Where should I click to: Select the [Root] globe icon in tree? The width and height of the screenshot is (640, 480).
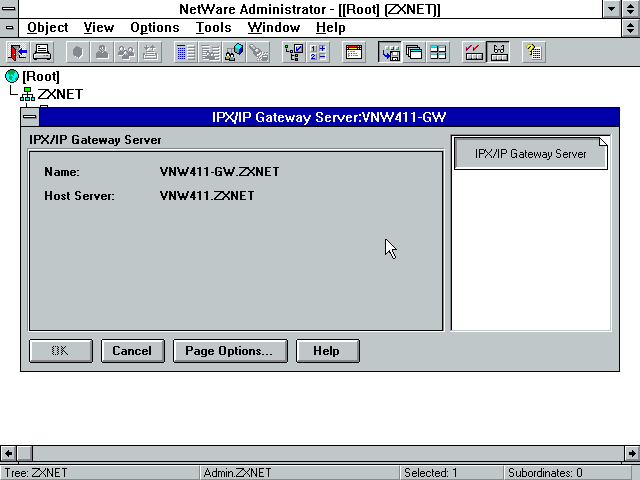pos(12,76)
